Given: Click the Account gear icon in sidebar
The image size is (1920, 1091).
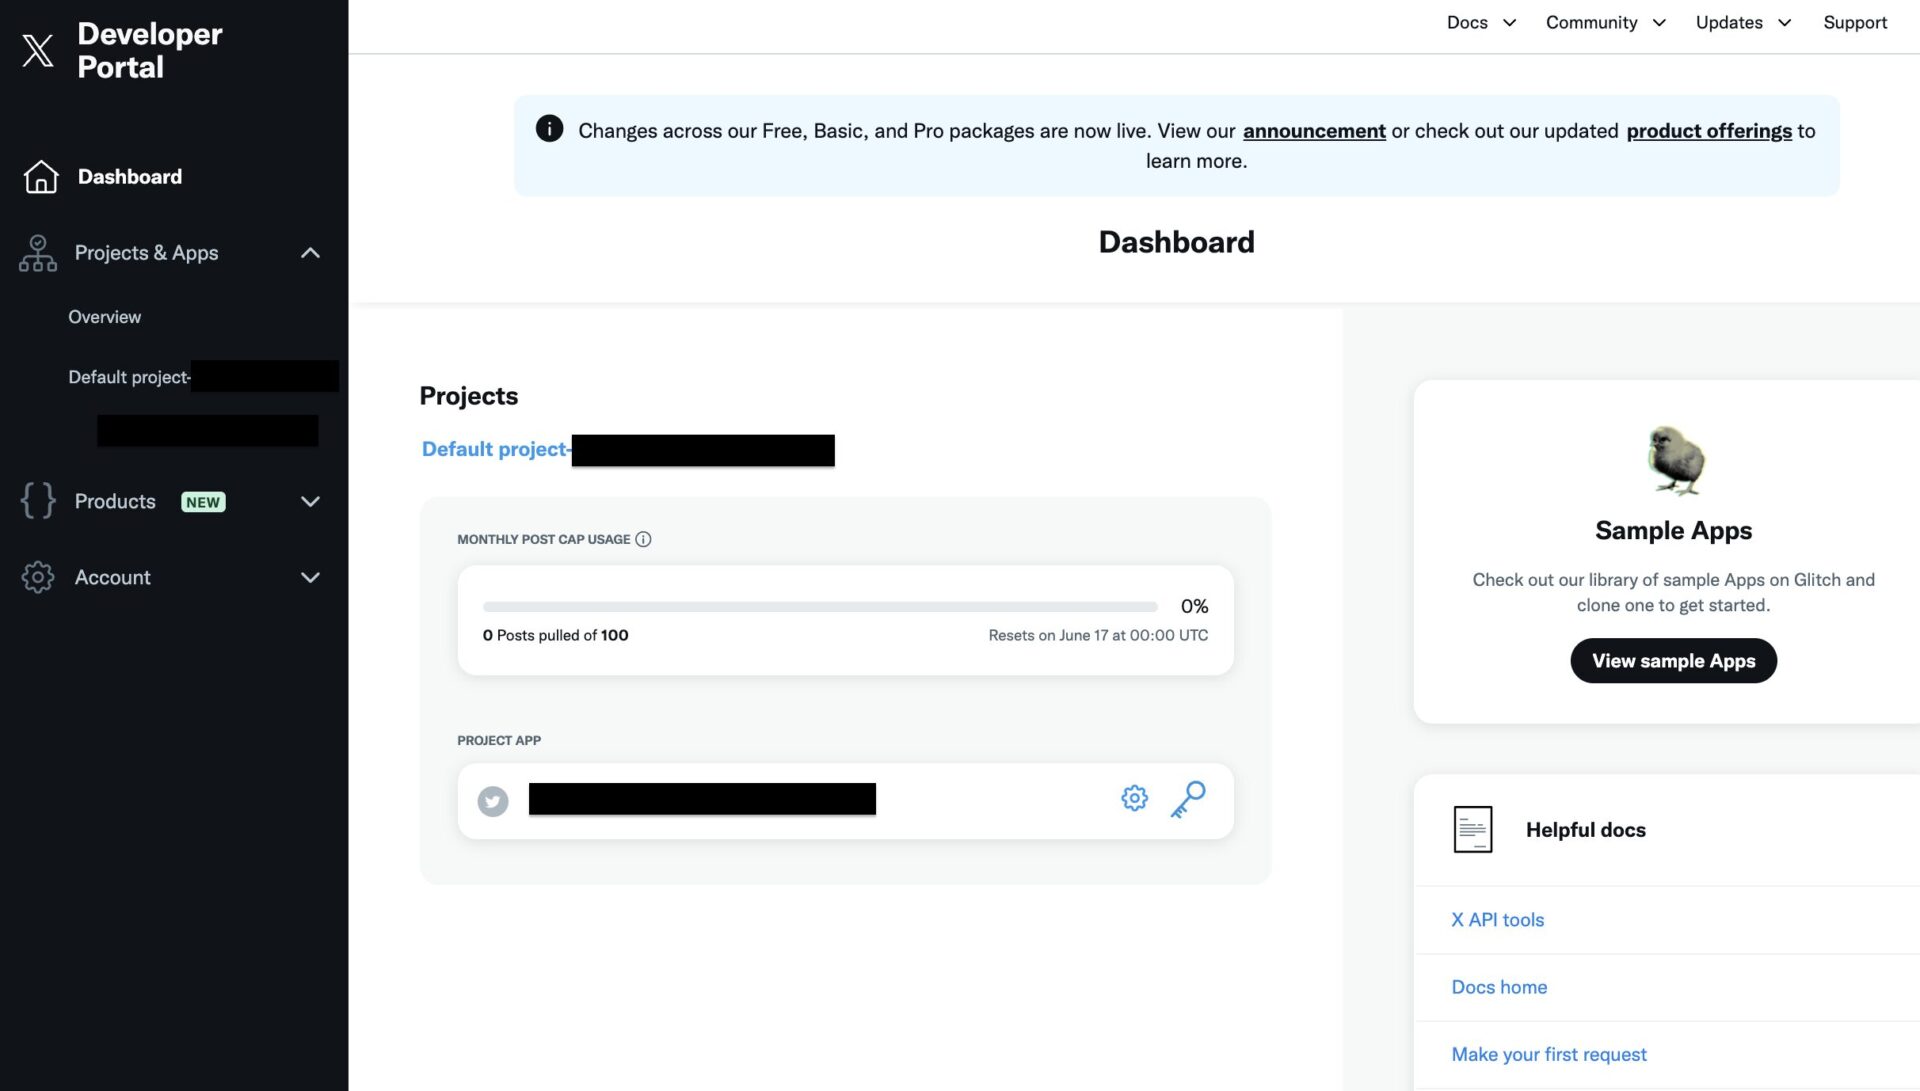Looking at the screenshot, I should point(38,577).
